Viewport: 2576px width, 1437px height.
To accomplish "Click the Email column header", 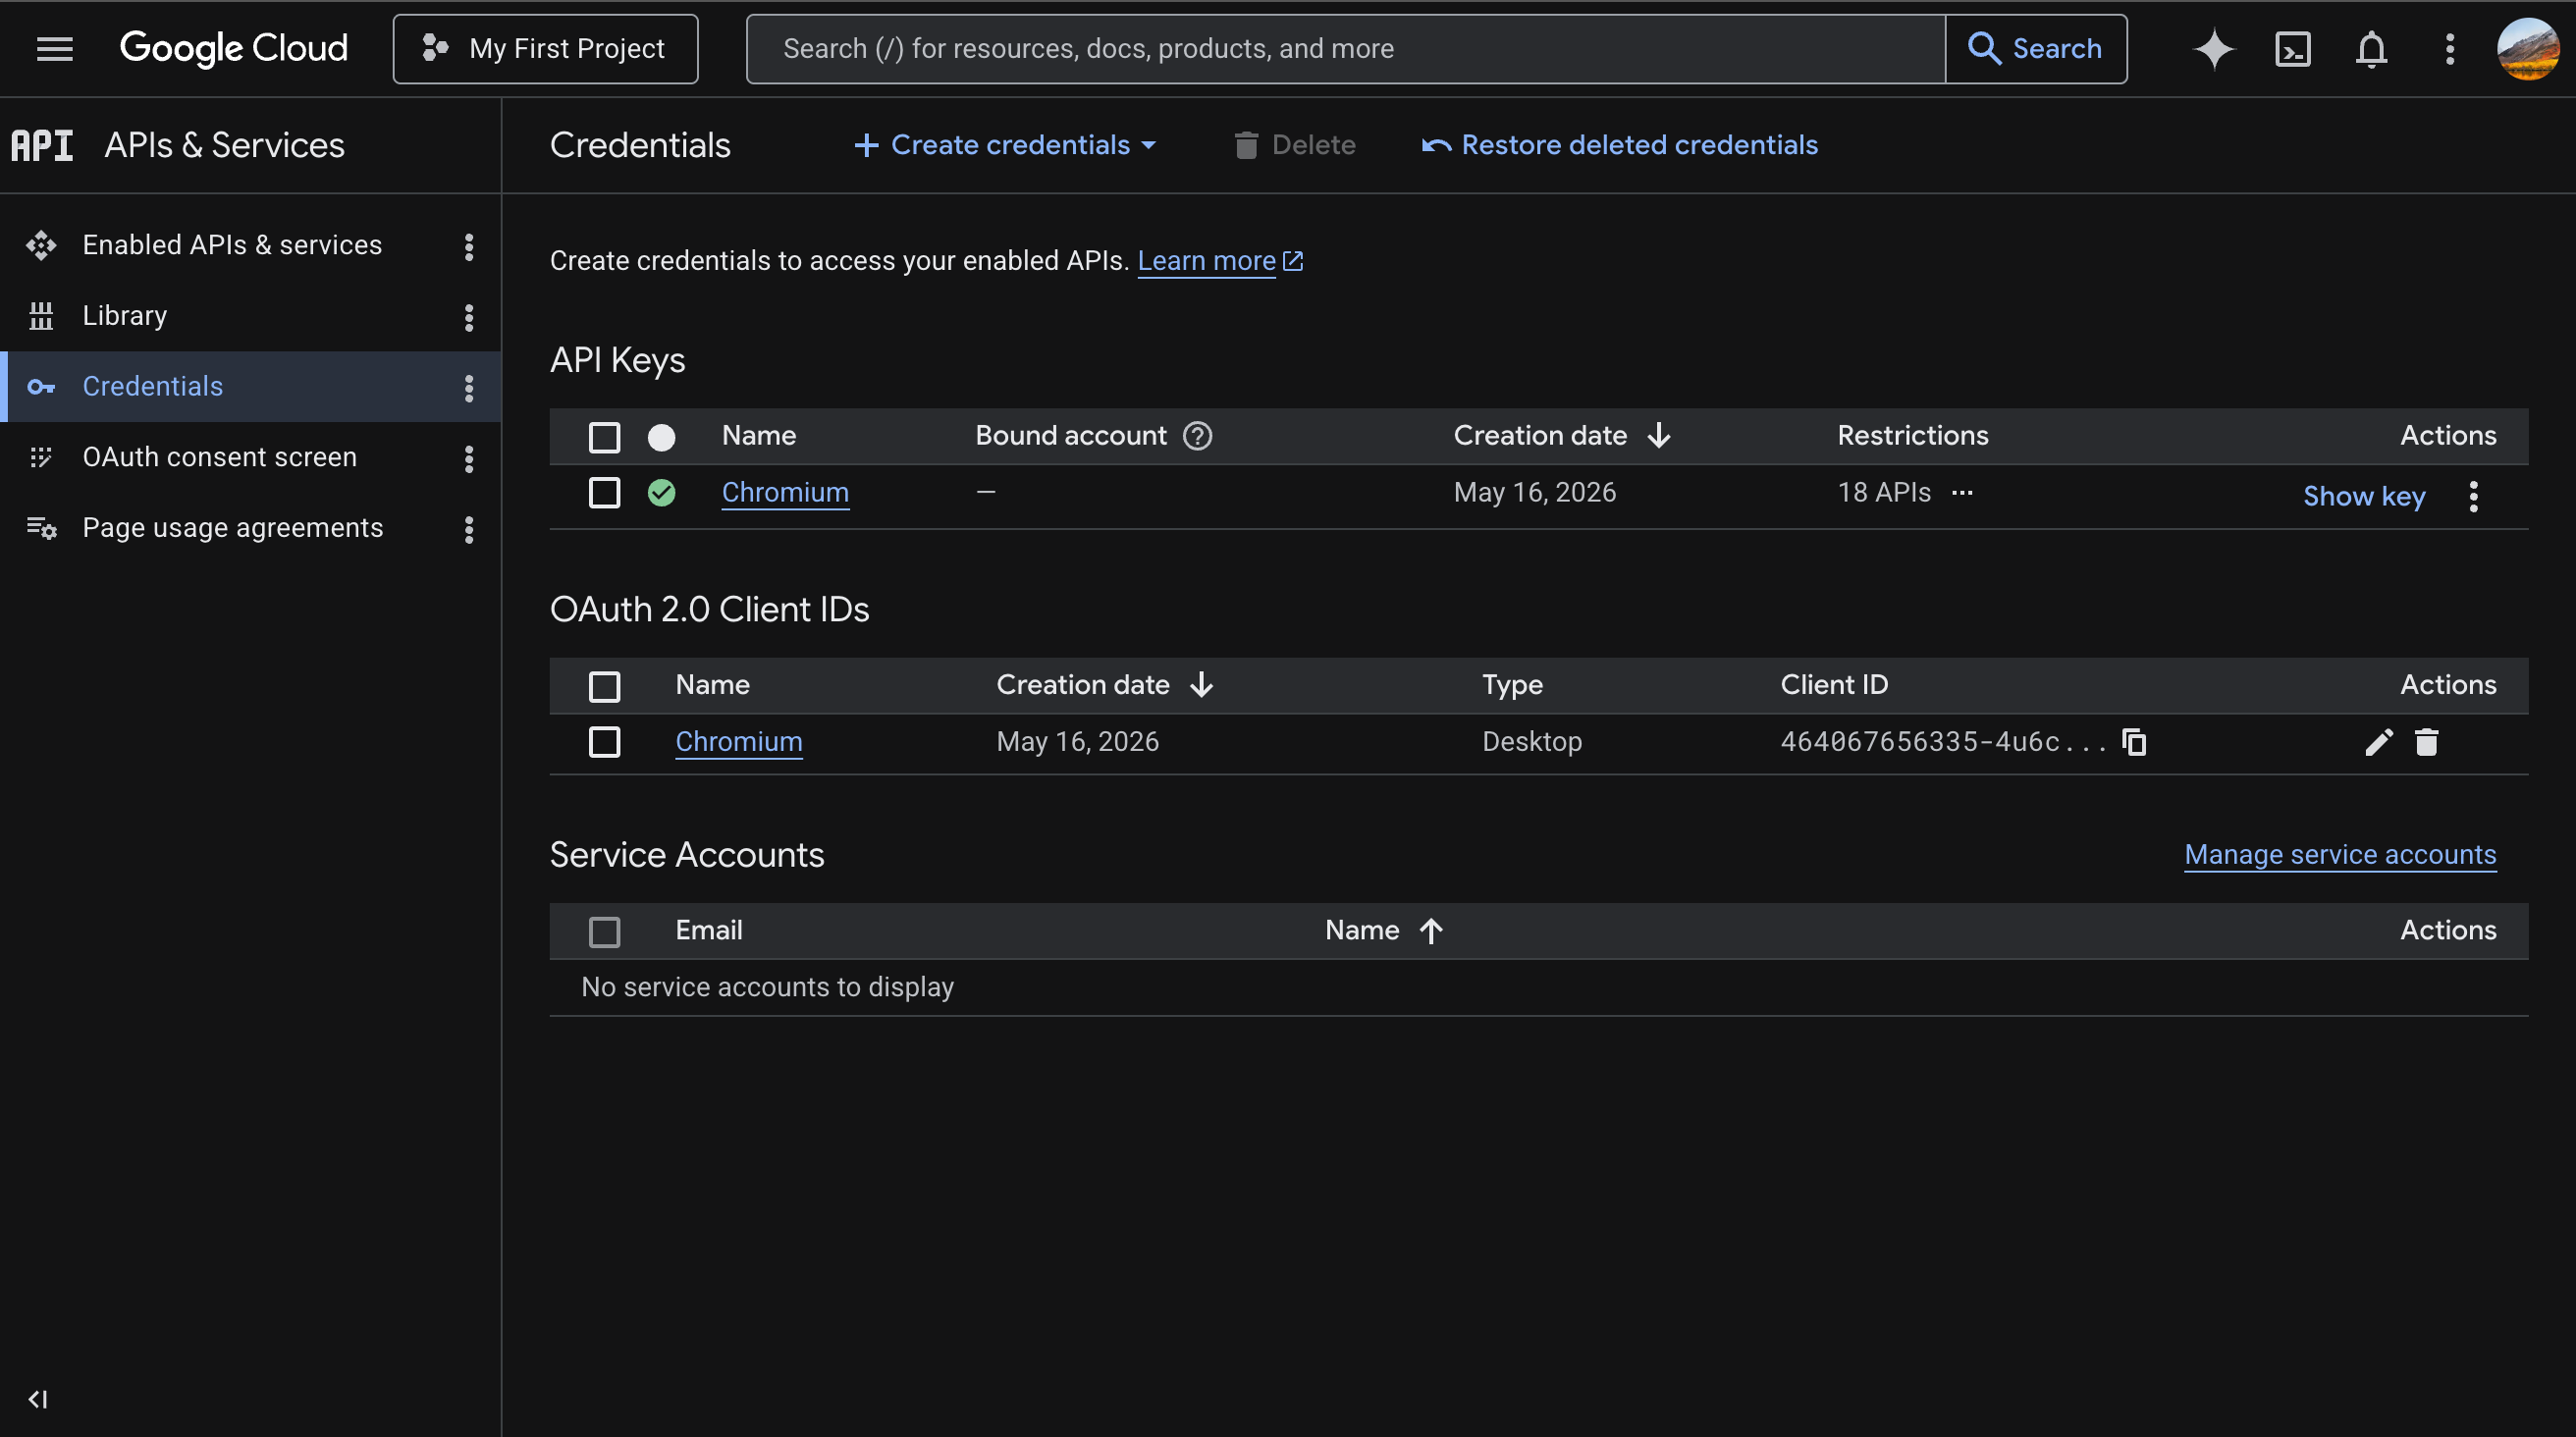I will coord(709,931).
